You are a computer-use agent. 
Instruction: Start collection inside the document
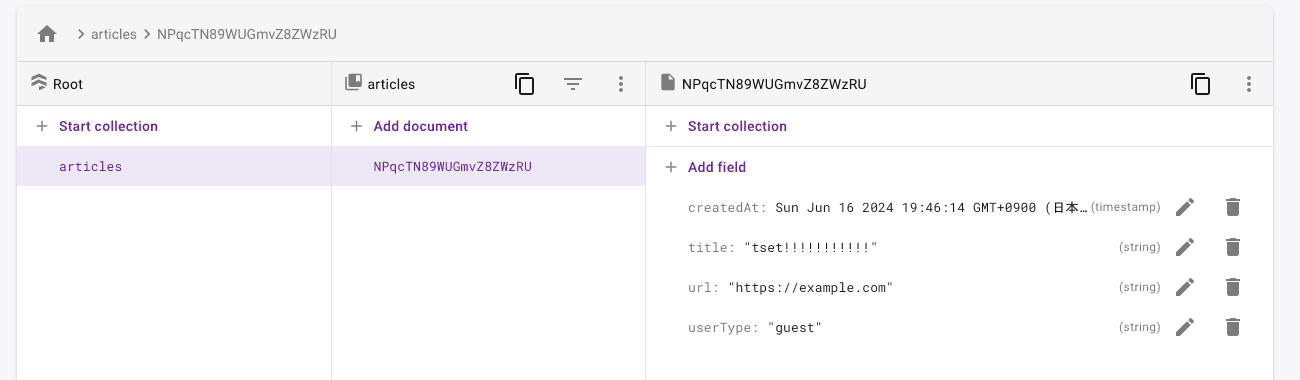726,126
